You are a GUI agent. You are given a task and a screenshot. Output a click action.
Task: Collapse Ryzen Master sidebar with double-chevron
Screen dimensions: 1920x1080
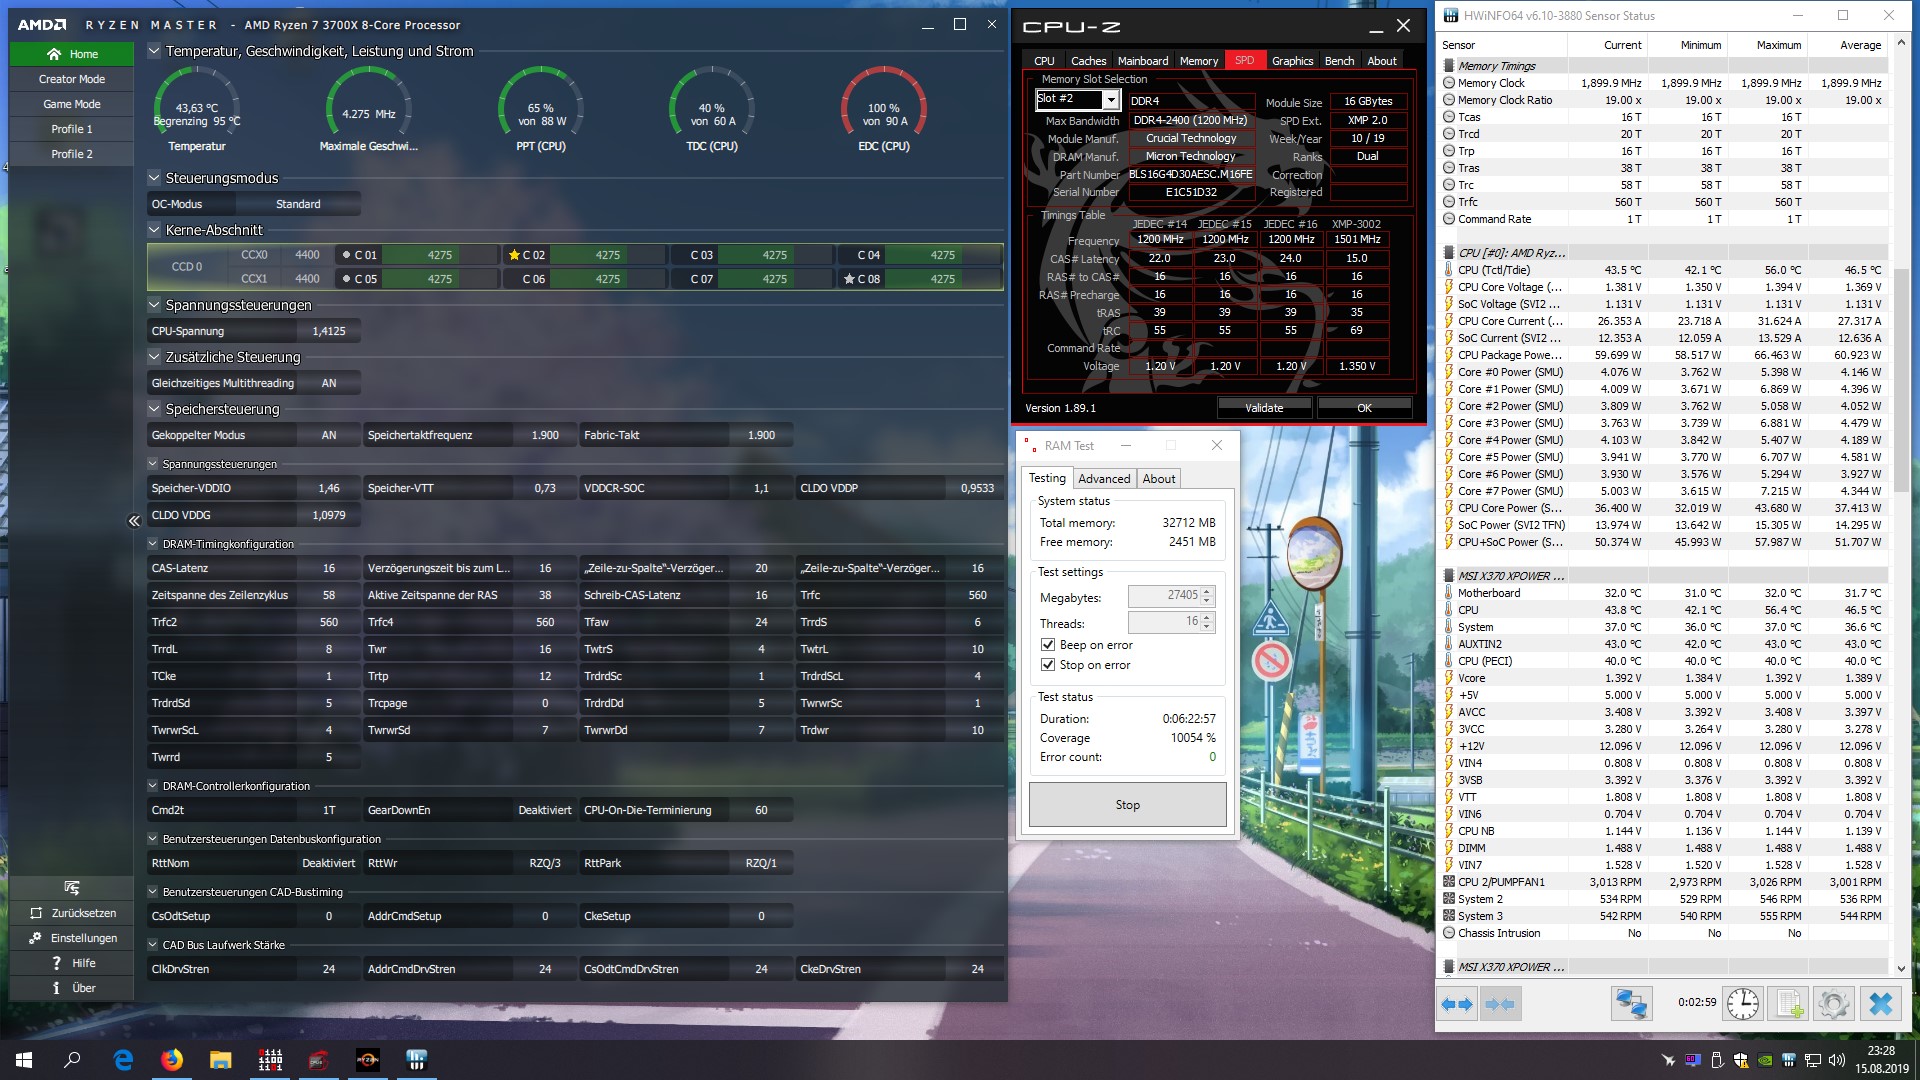(x=134, y=521)
